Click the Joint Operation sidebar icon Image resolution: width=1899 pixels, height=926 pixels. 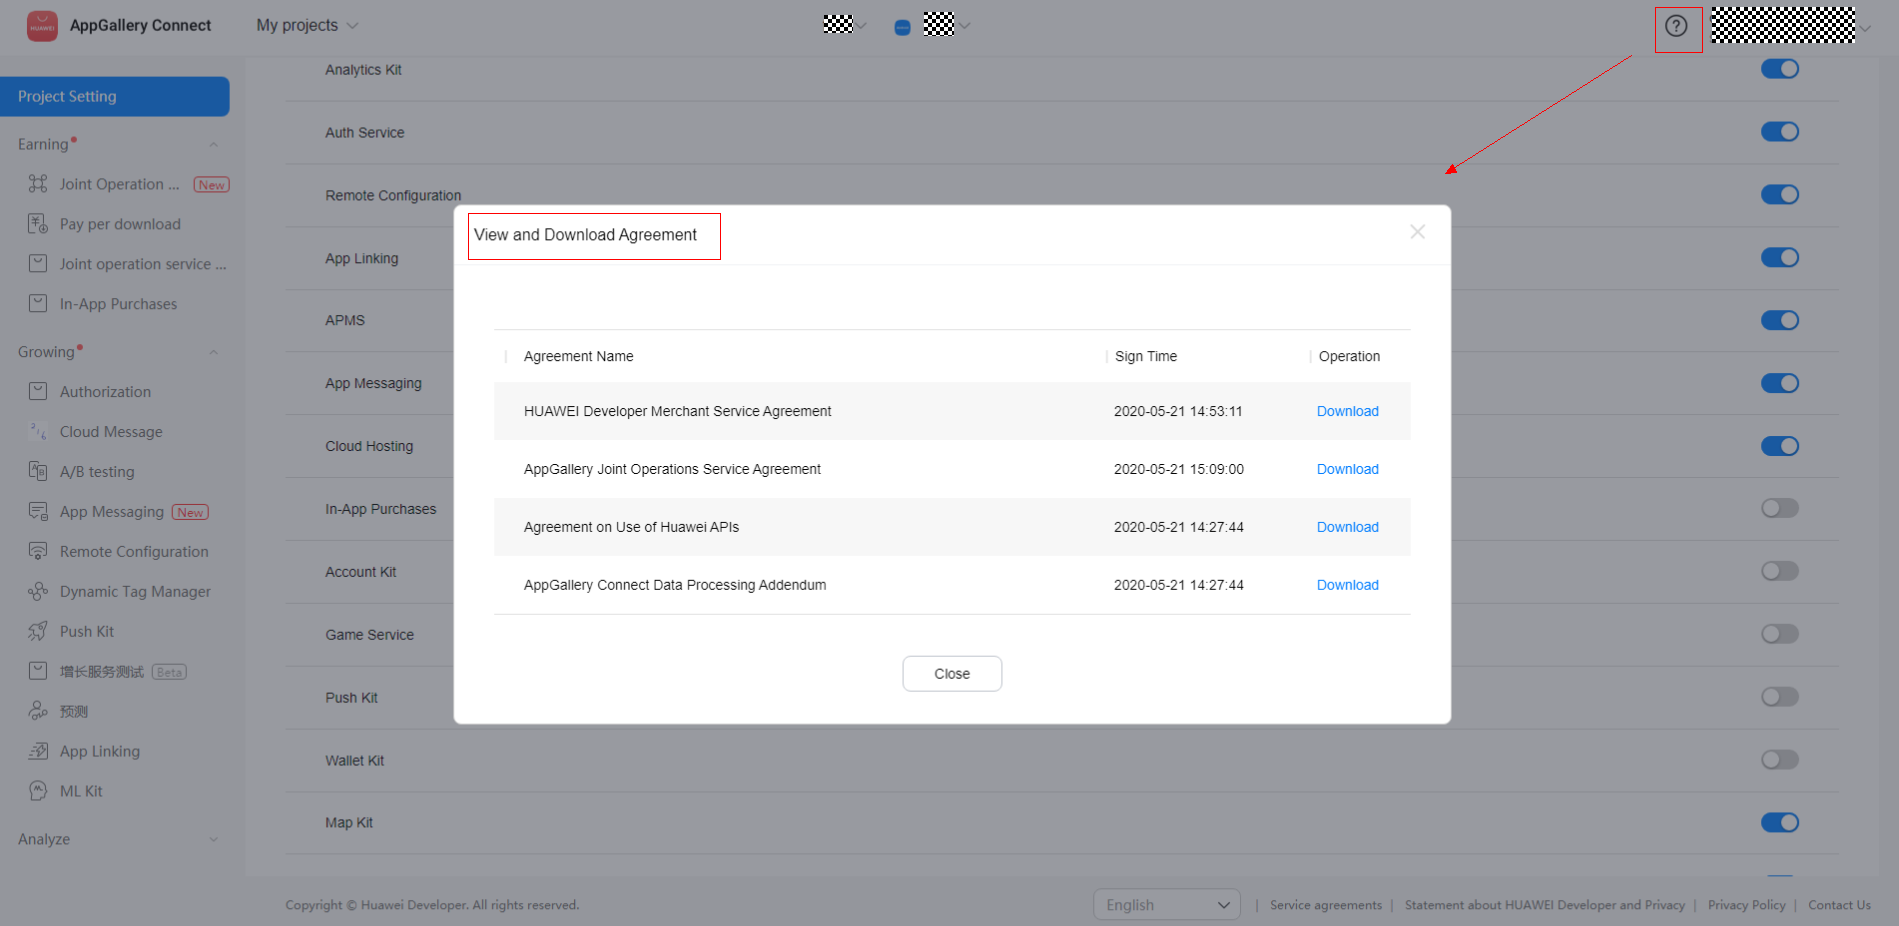[x=38, y=184]
